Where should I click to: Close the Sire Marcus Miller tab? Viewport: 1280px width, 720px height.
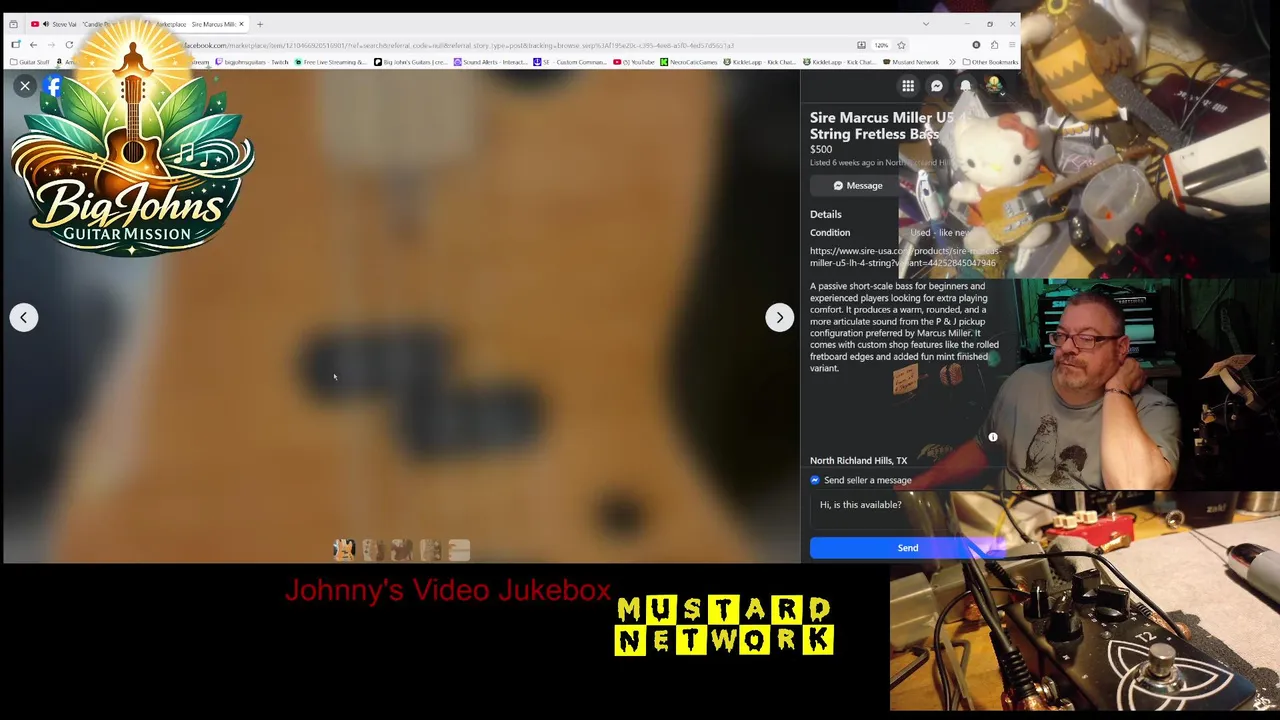click(x=241, y=24)
